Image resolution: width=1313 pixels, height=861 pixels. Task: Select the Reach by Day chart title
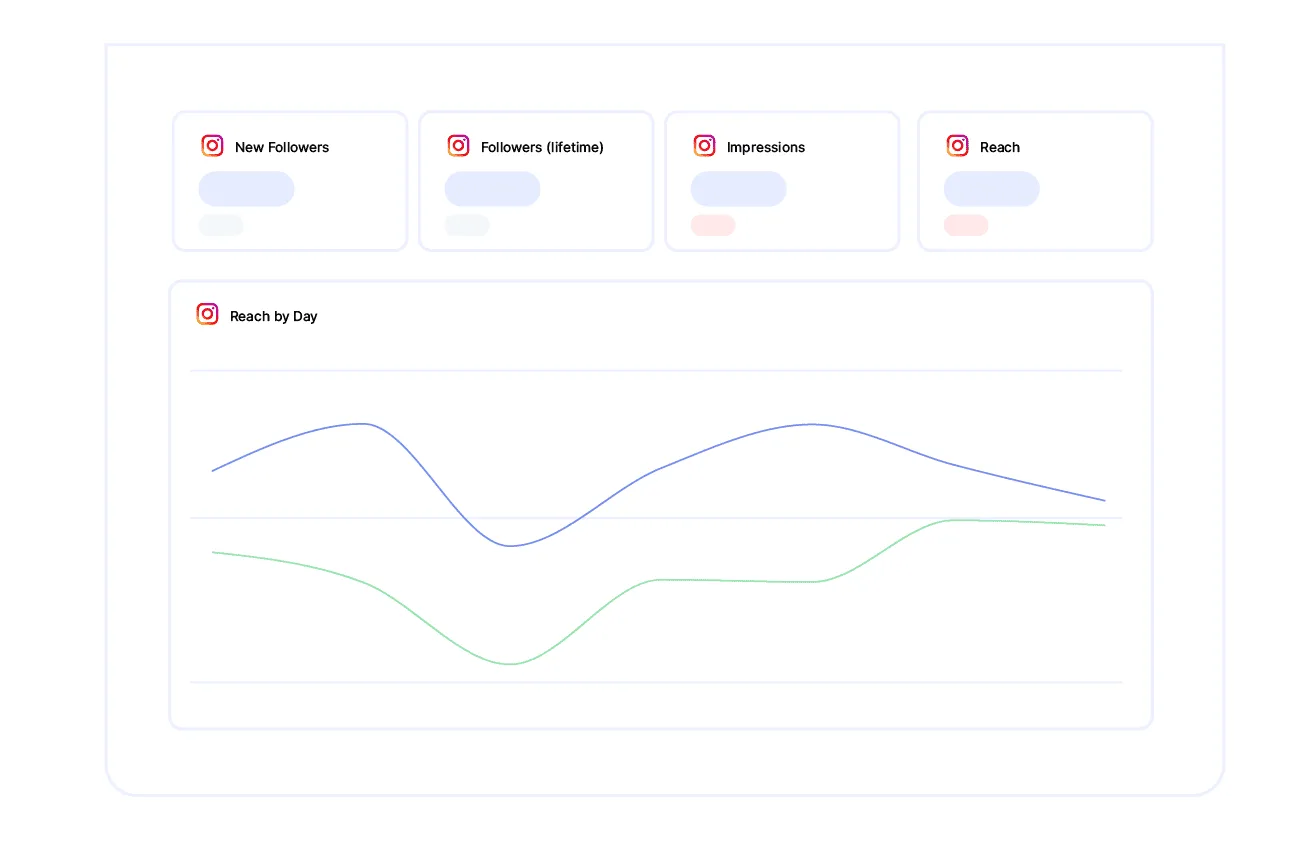point(273,316)
